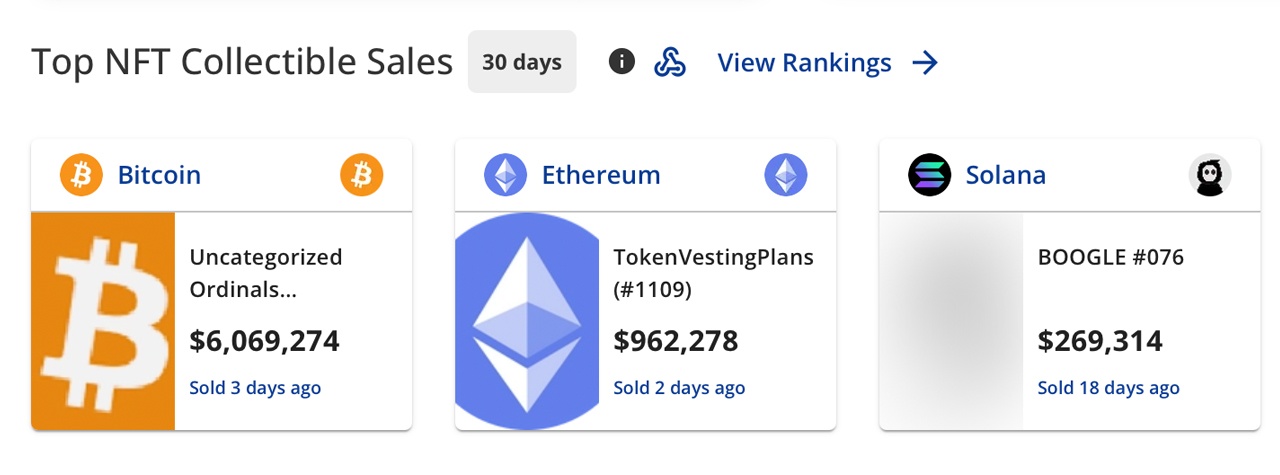Click the hooded avatar icon on Solana card
This screenshot has width=1280, height=475.
pyautogui.click(x=1209, y=176)
